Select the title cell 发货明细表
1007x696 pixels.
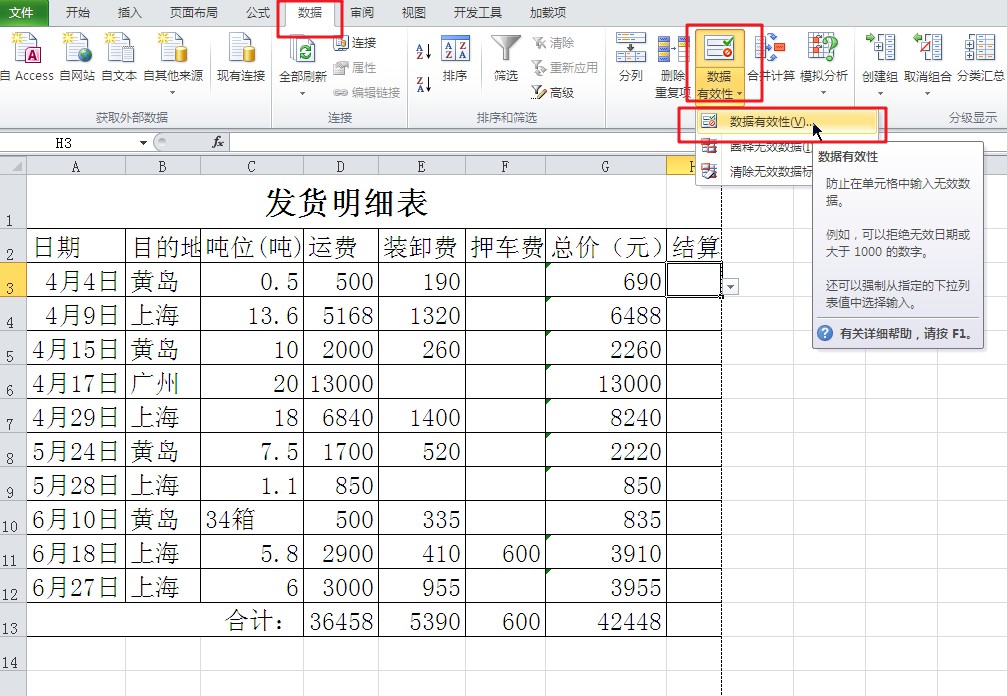click(346, 201)
